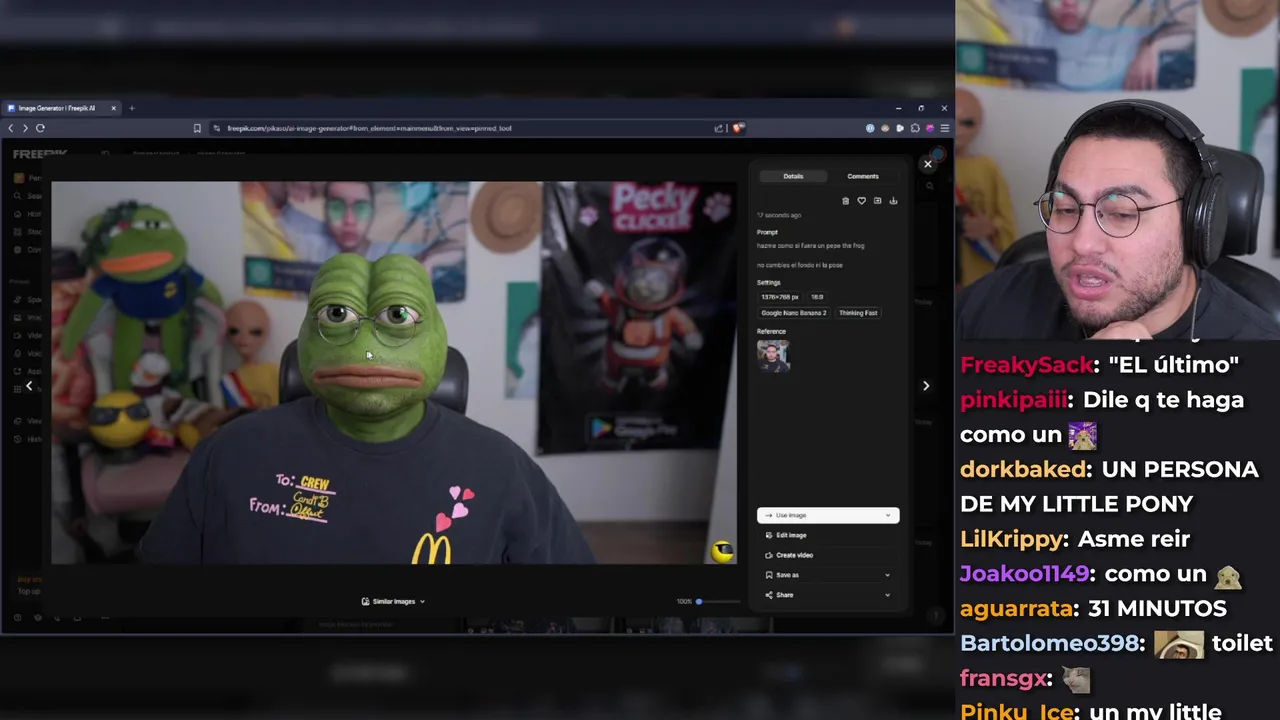Open the reference image thumbnail
This screenshot has width=1280, height=720.
tap(773, 356)
